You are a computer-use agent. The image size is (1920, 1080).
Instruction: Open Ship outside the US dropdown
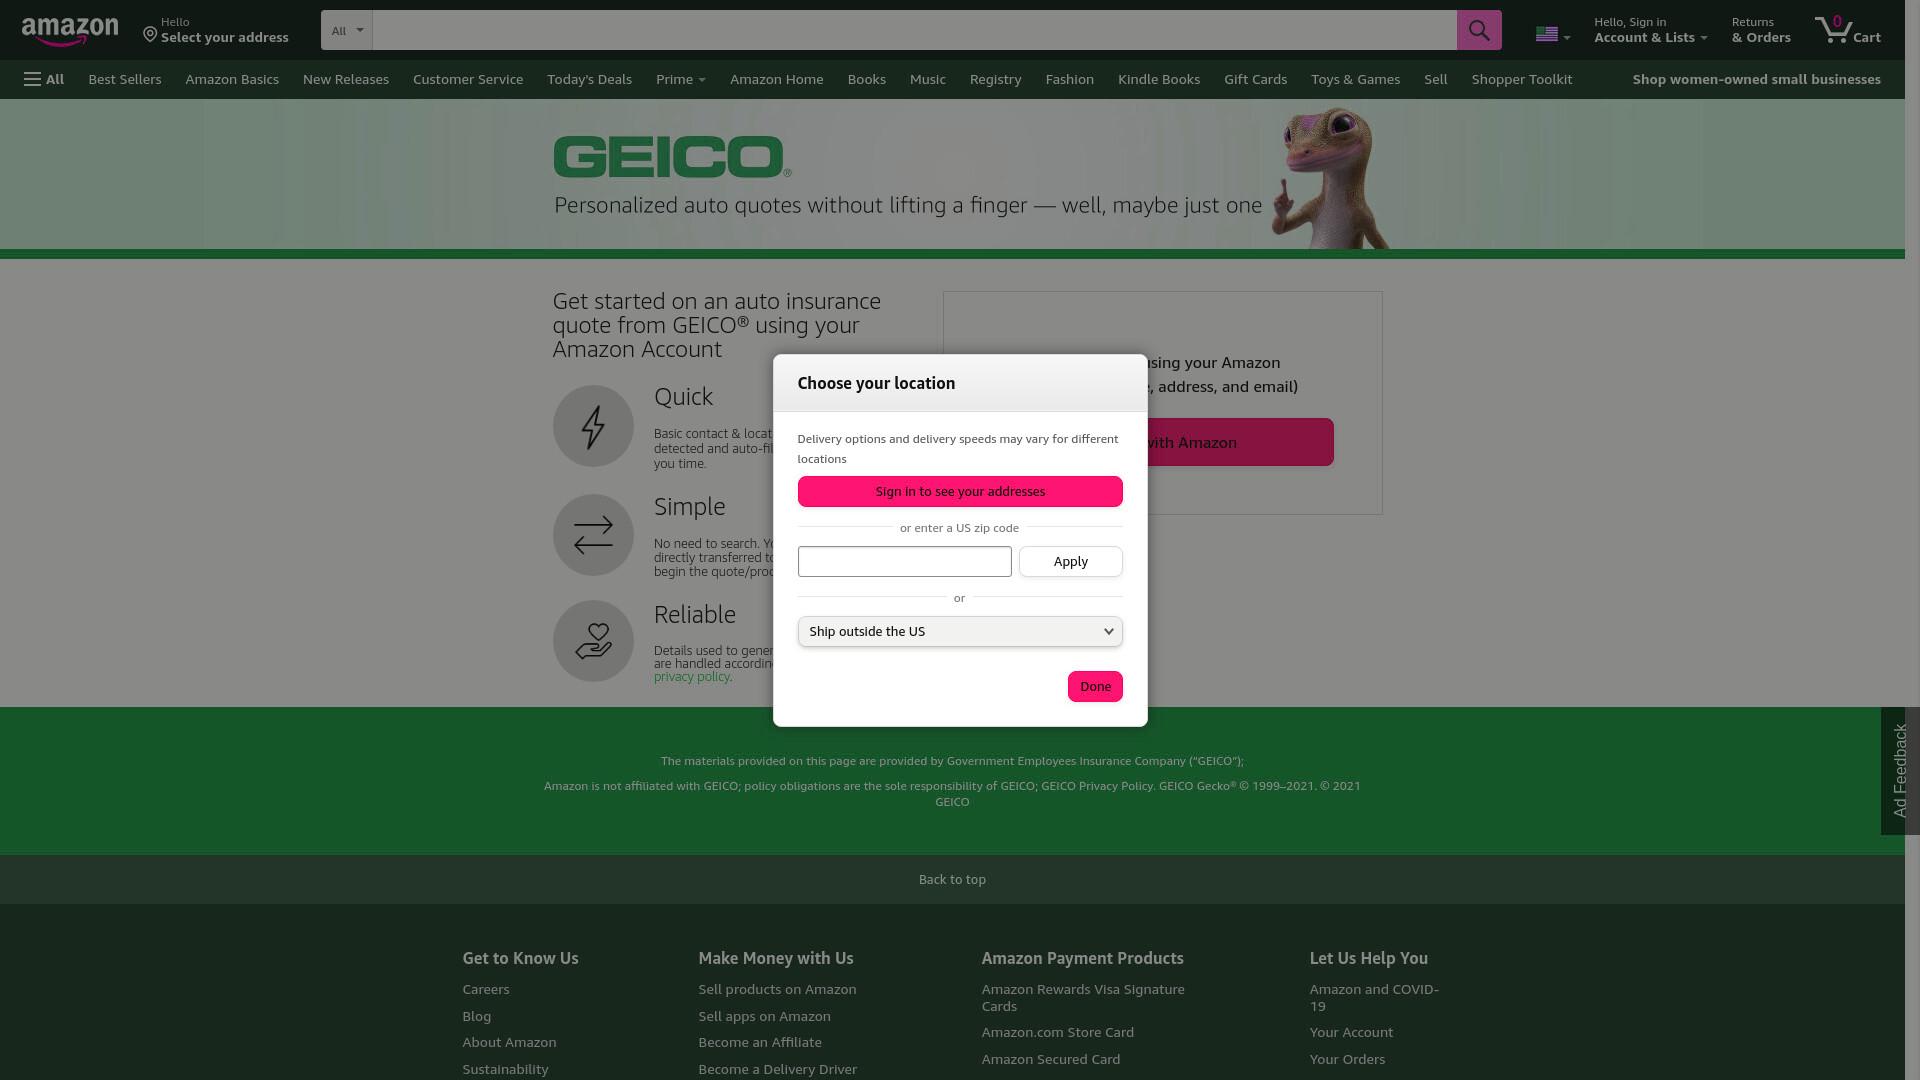tap(960, 631)
